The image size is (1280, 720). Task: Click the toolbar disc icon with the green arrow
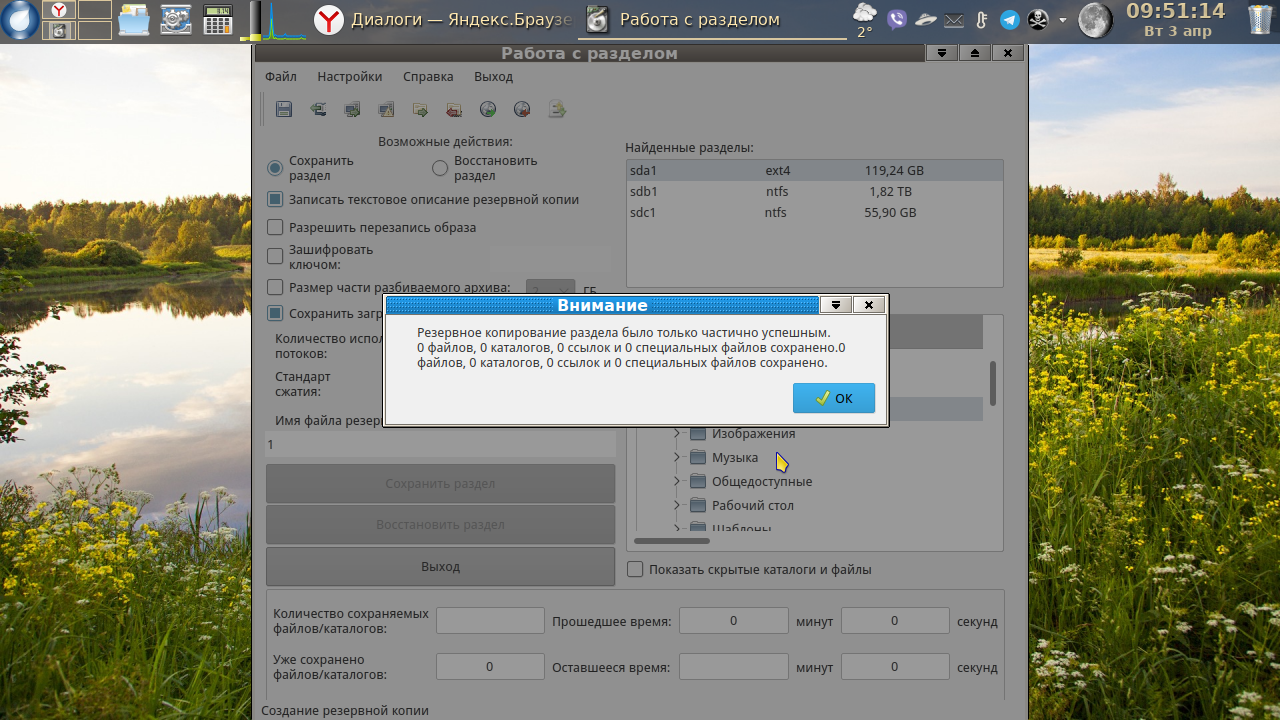coord(488,109)
